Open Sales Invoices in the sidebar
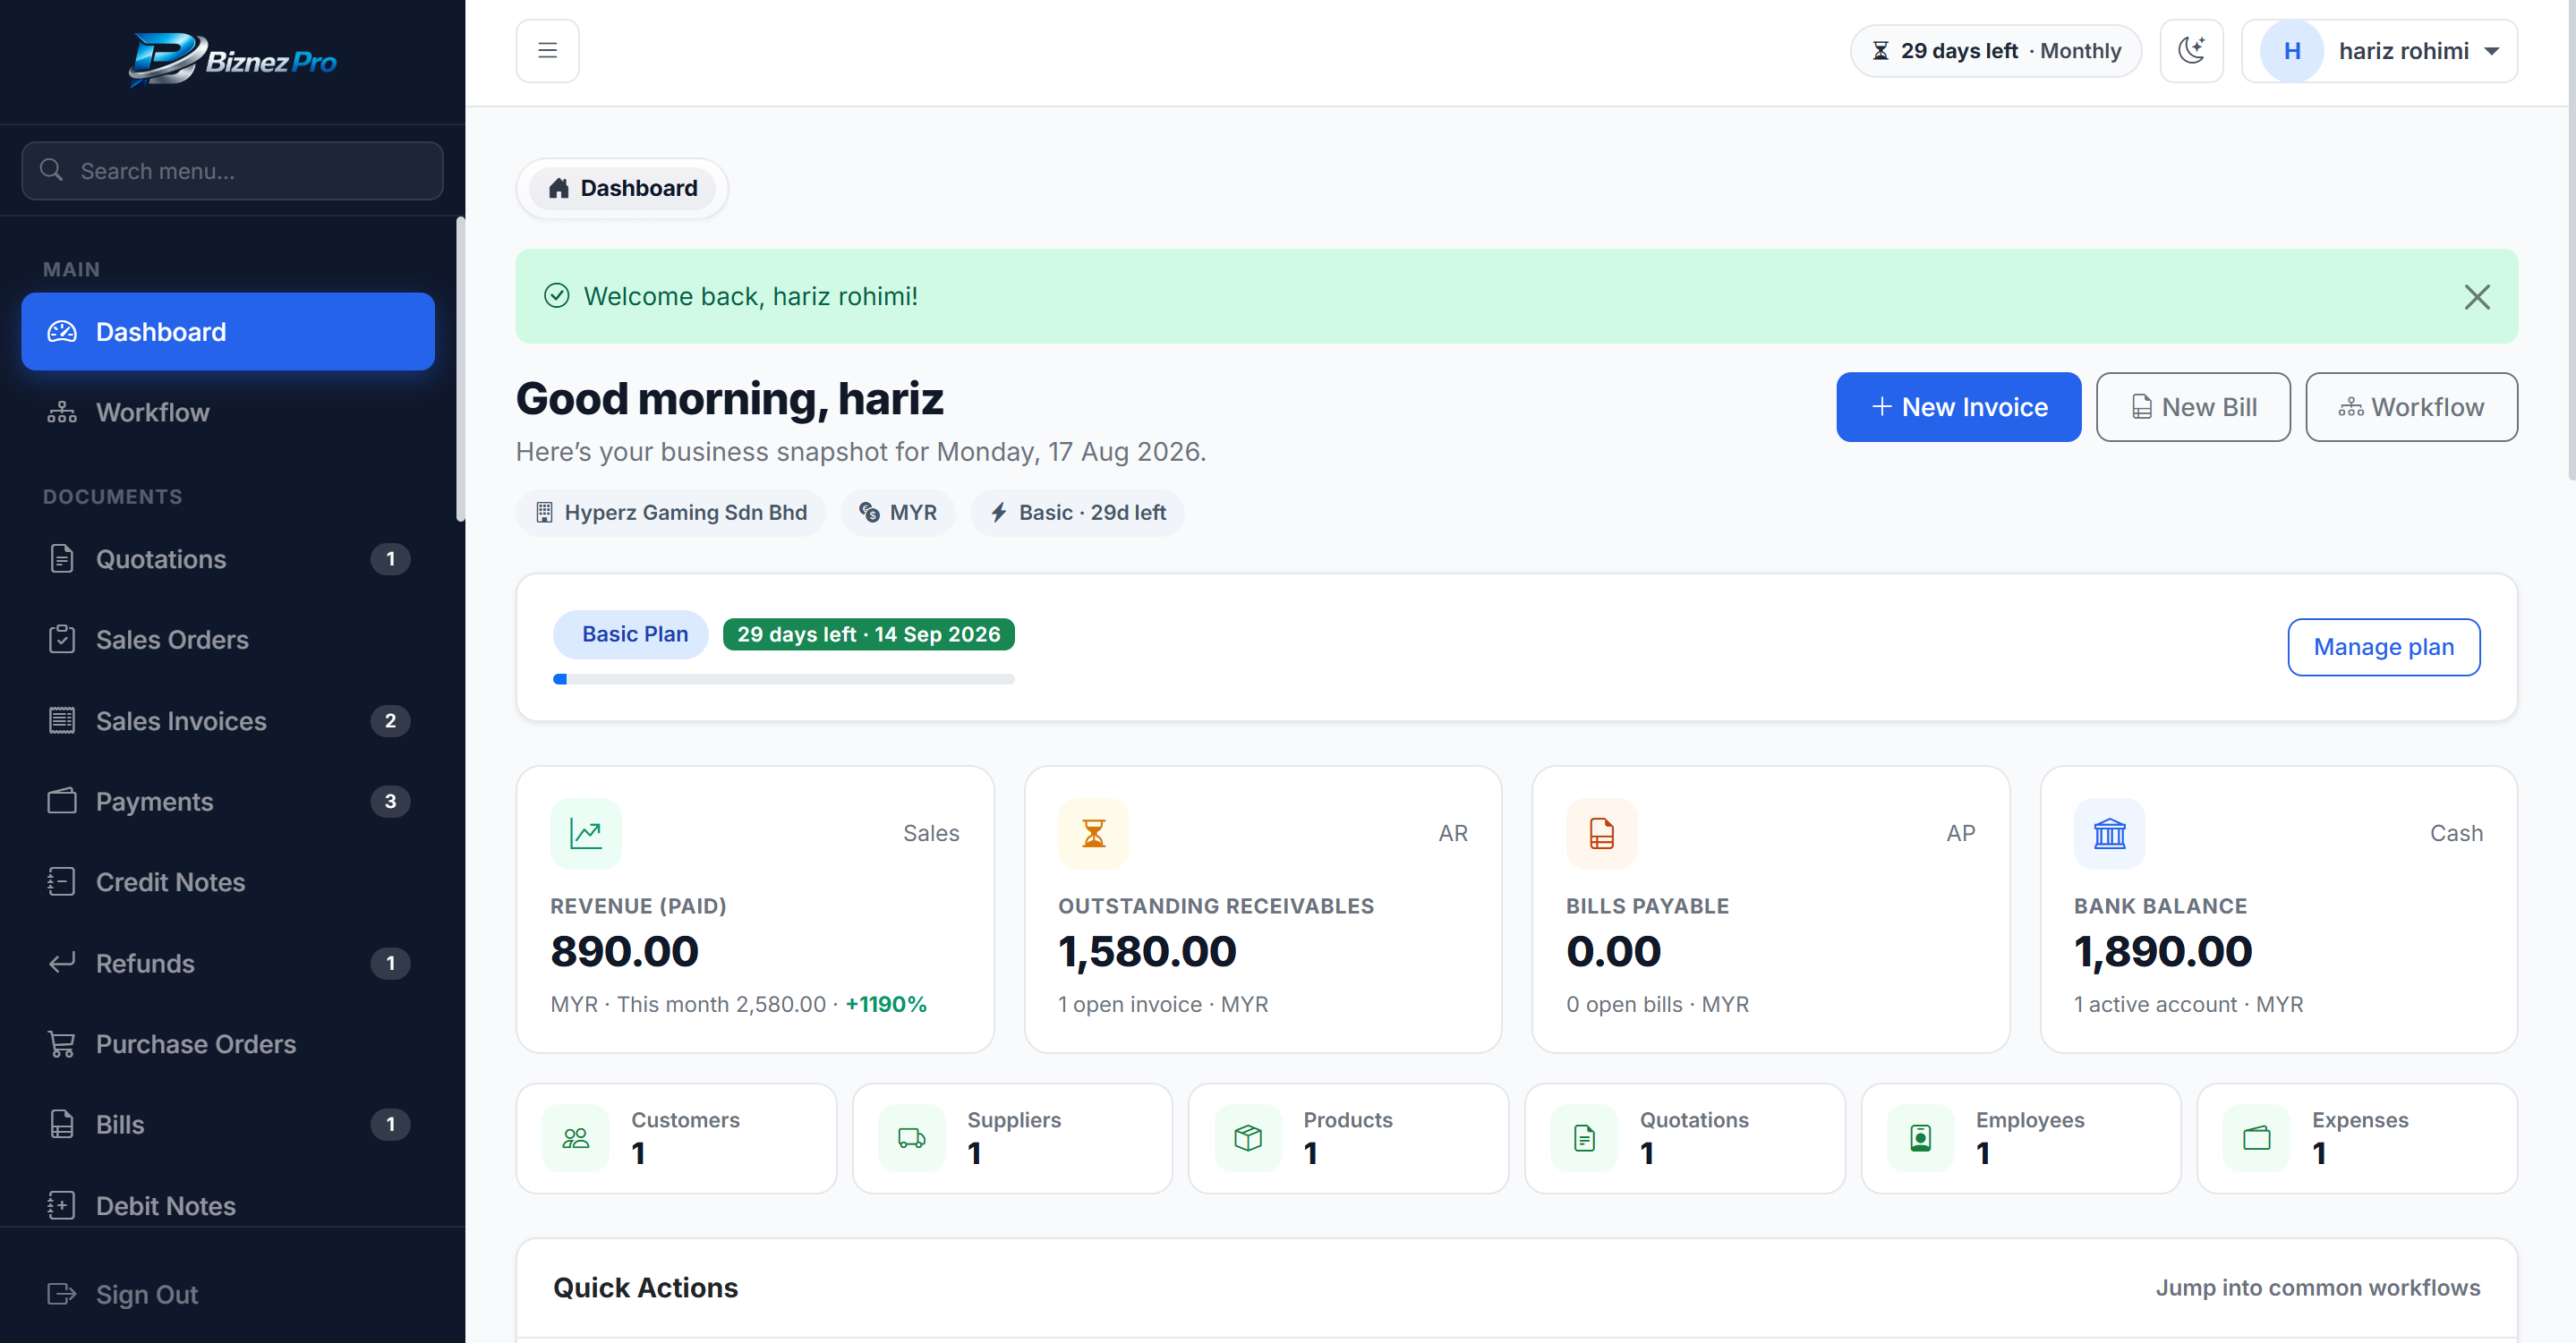 pyautogui.click(x=228, y=720)
